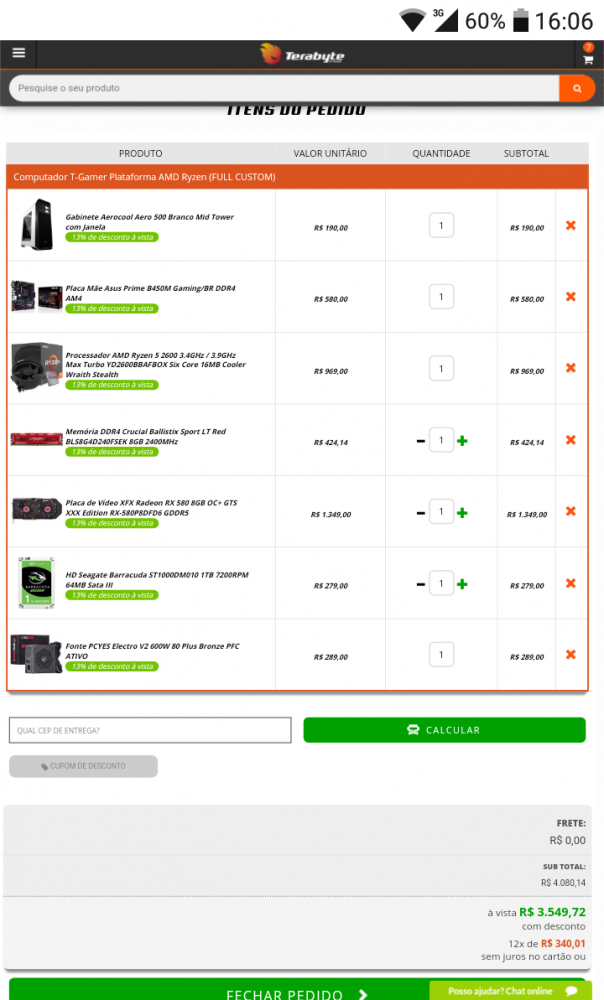Screen dimensions: 604x1000
Task: Remove the PCYES Electro V2 power supply
Action: (570, 655)
